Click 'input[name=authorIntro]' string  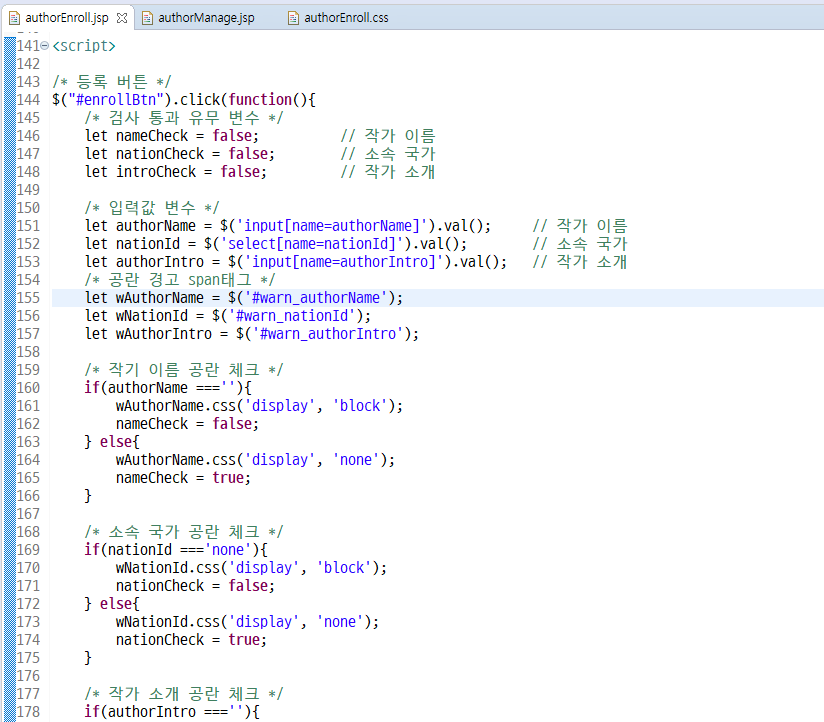coord(344,262)
